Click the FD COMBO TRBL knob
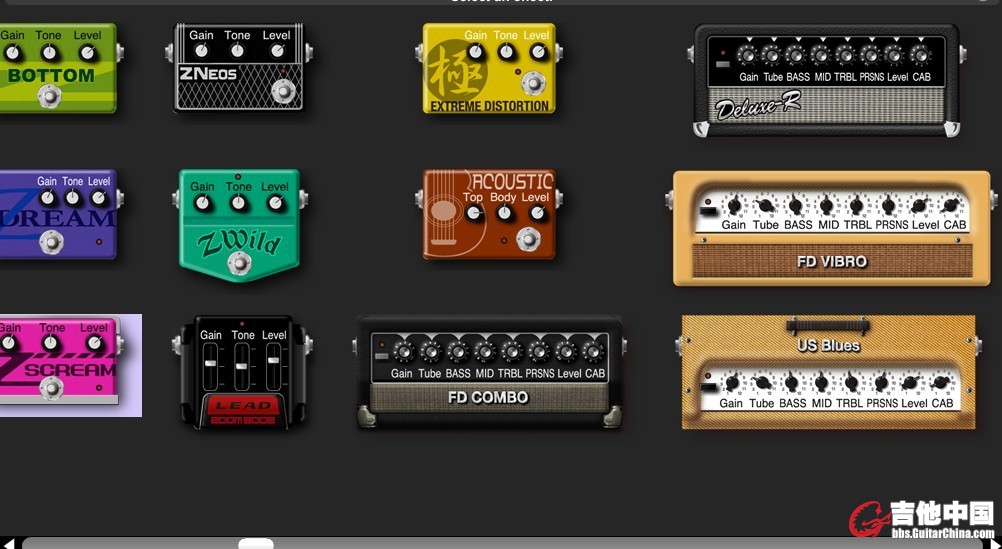Viewport: 1002px width, 549px height. 511,351
